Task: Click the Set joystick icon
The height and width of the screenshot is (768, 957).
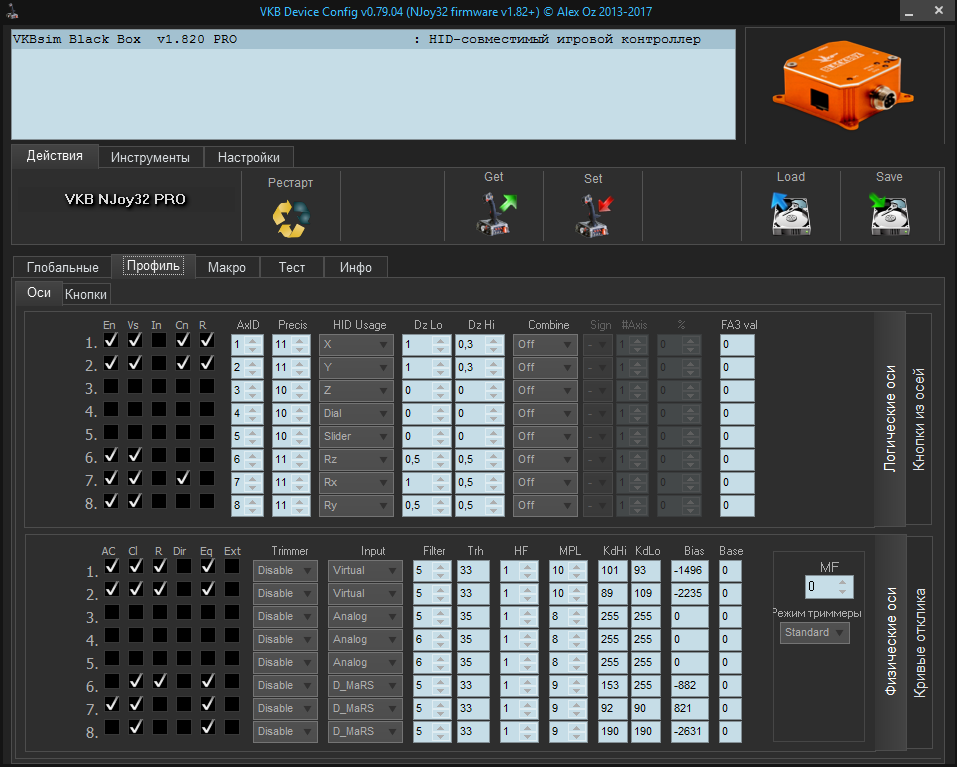Action: pos(593,215)
